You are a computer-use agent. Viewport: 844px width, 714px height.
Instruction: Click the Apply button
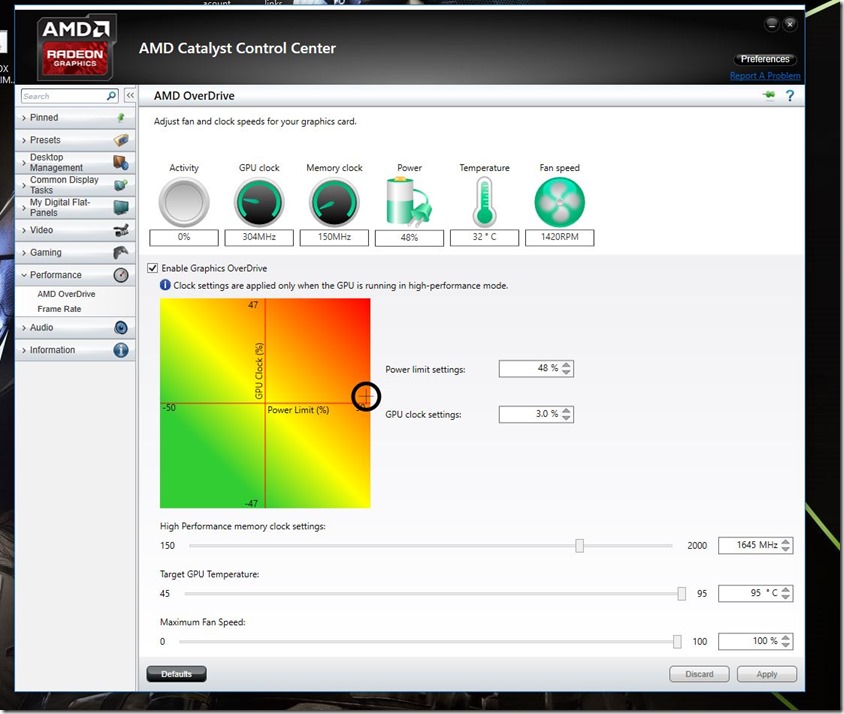pyautogui.click(x=766, y=674)
